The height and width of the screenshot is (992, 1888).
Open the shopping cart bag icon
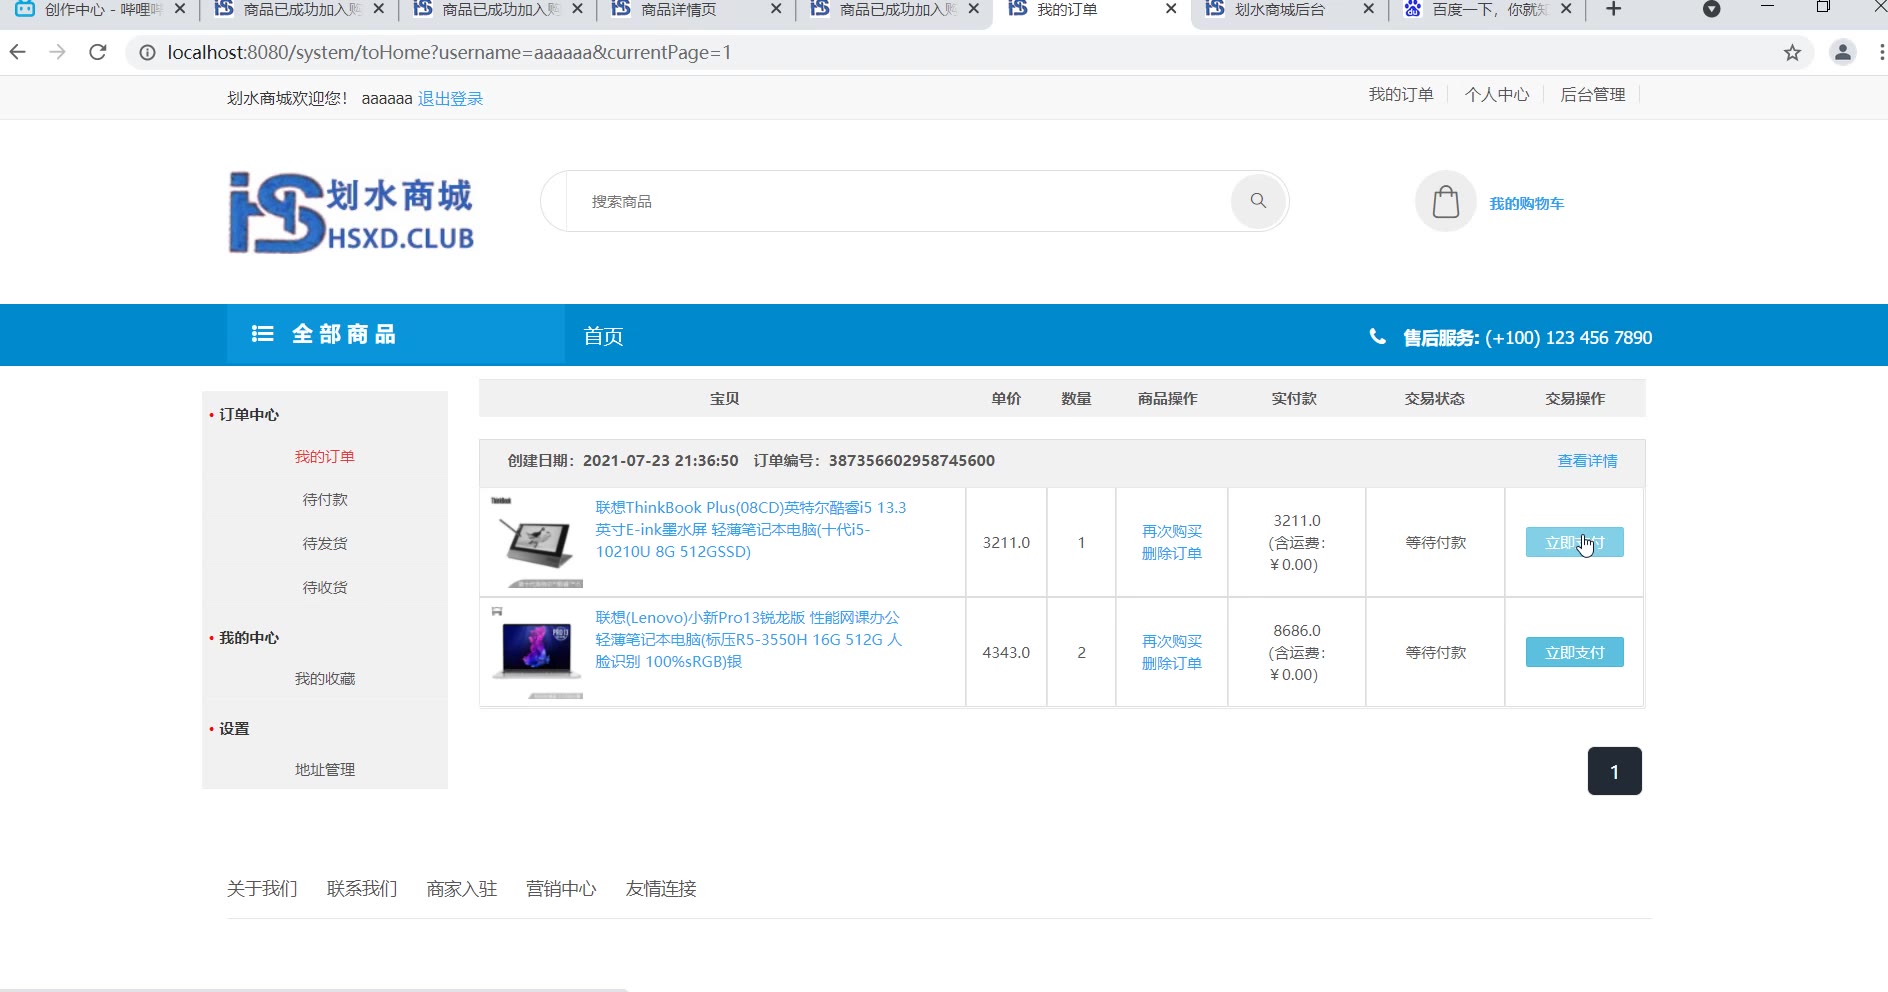(1445, 202)
